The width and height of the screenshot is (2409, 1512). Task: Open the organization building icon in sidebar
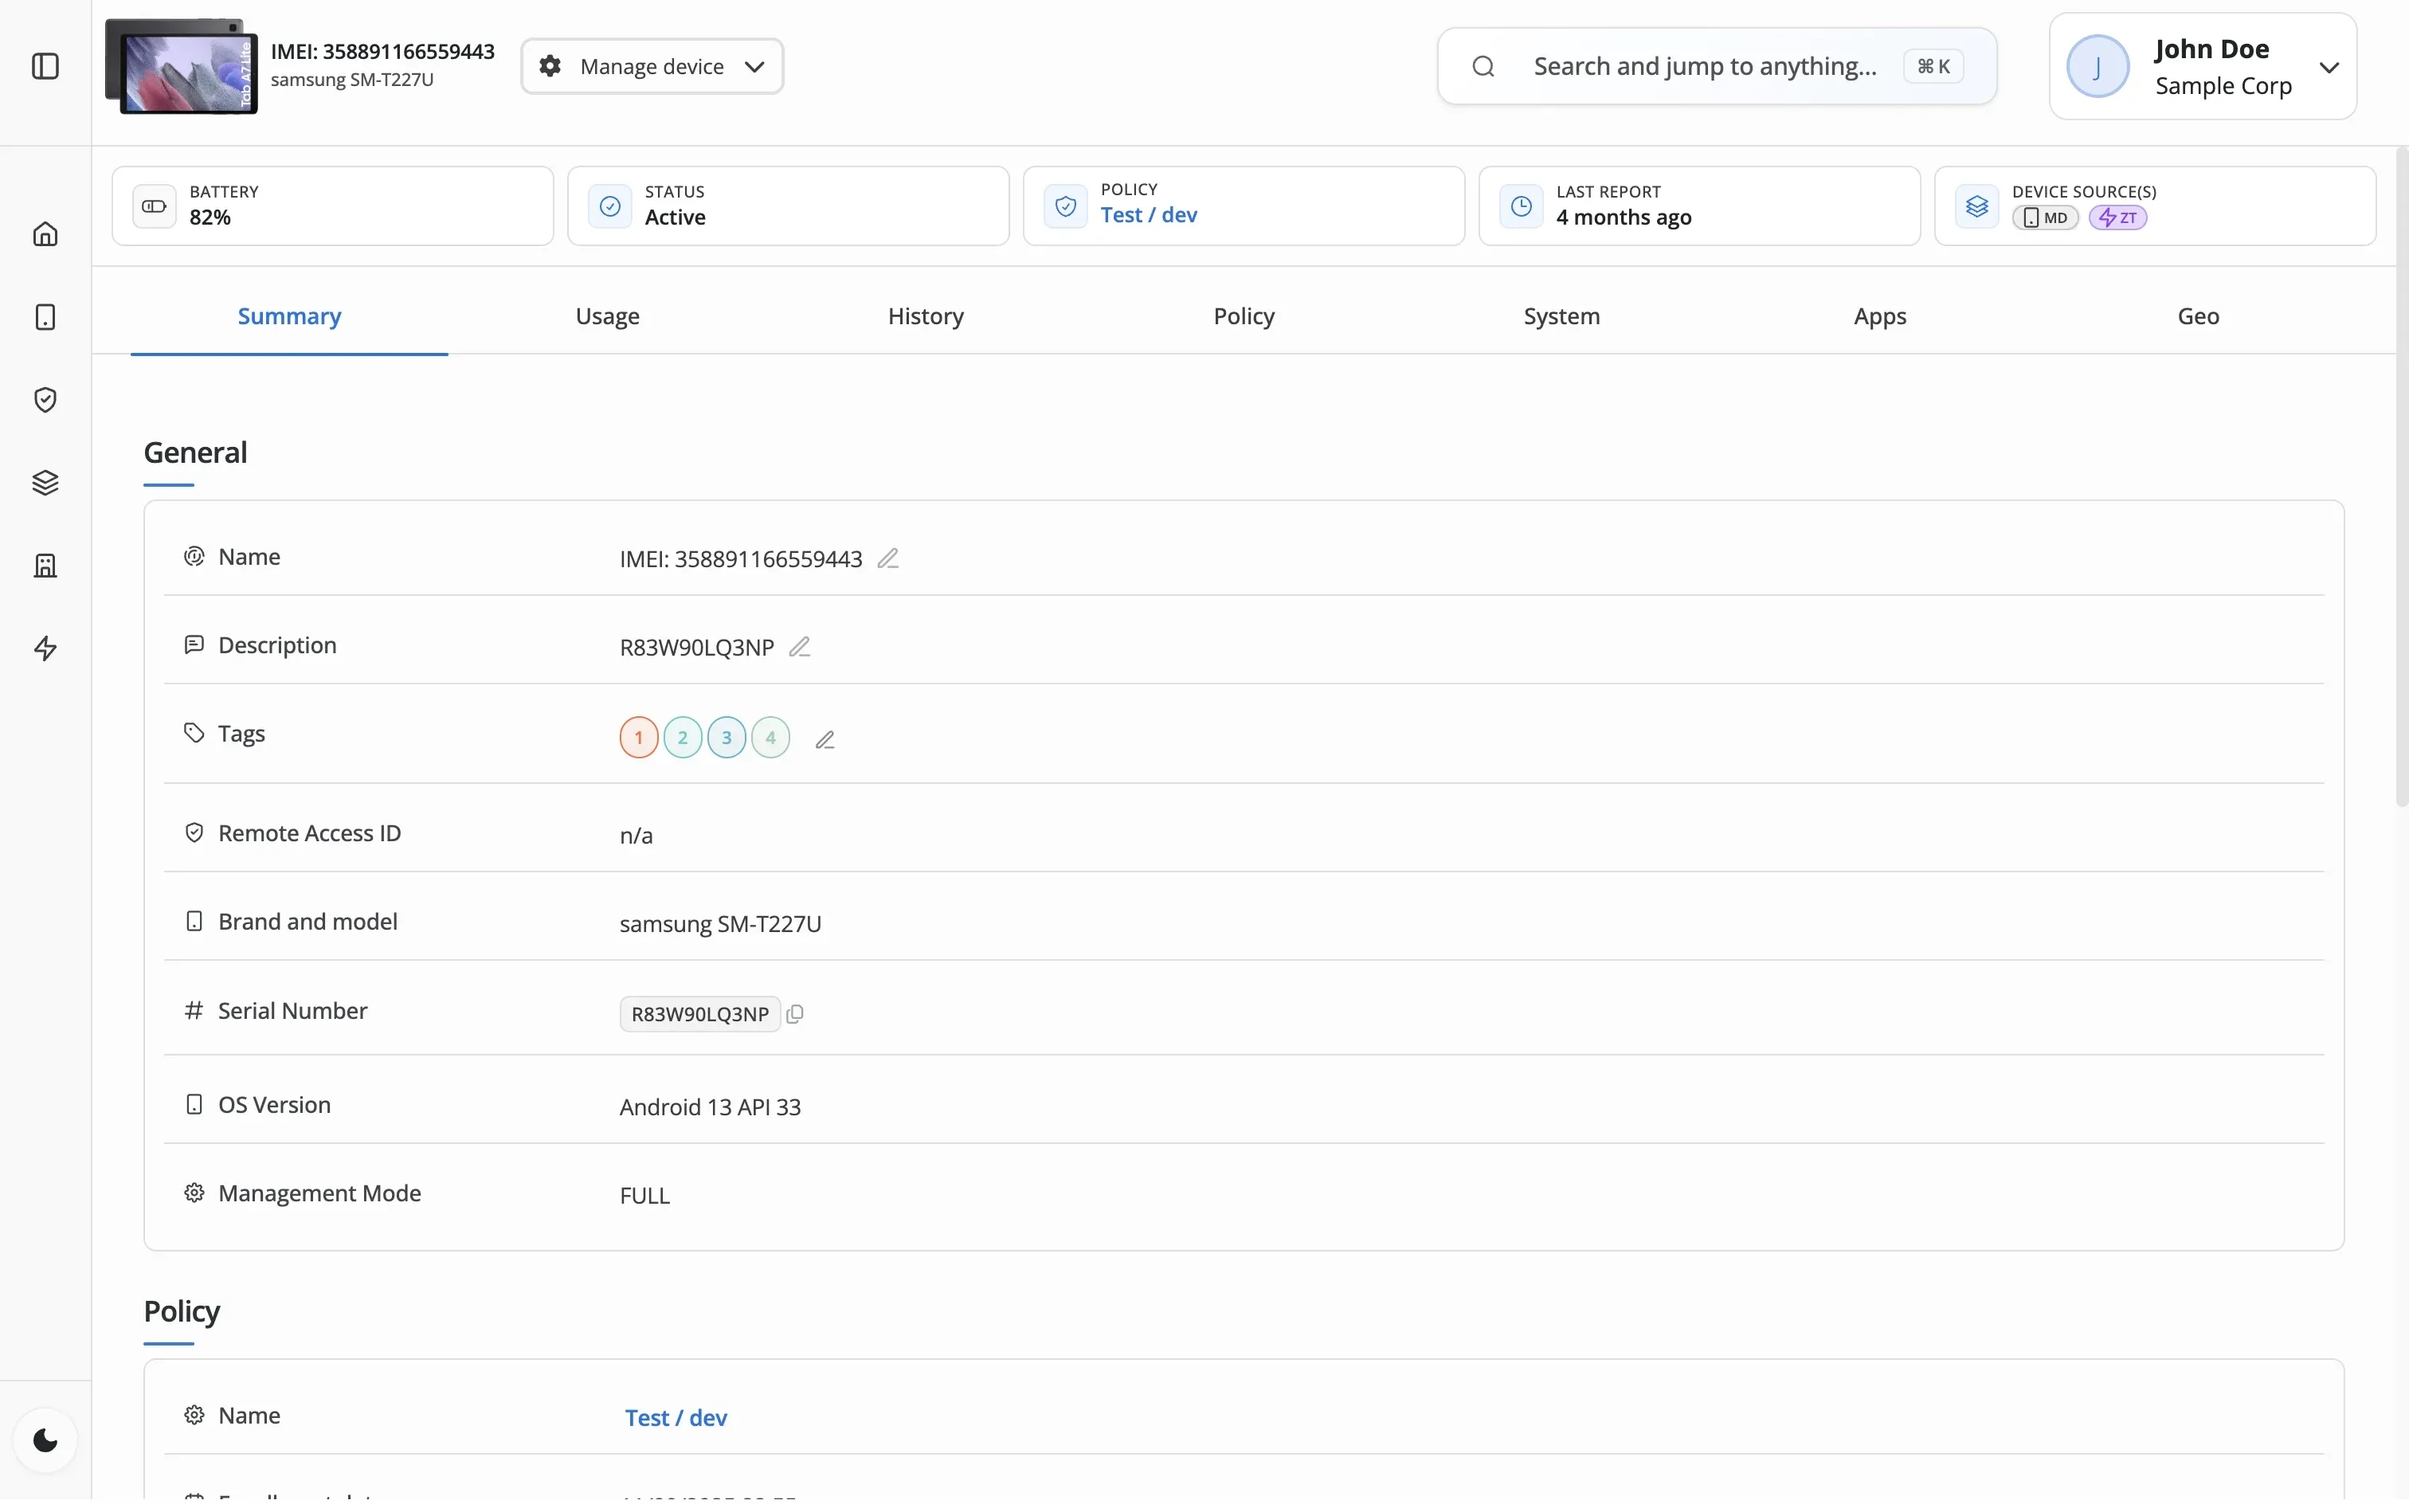coord(46,565)
